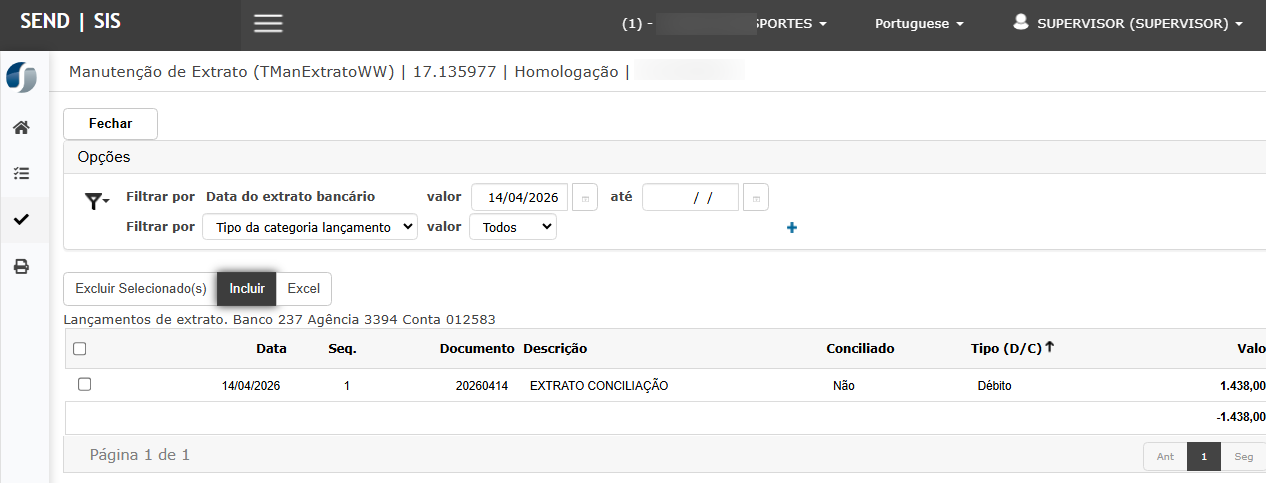
Task: Open the printer icon in sidebar
Action: [x=21, y=267]
